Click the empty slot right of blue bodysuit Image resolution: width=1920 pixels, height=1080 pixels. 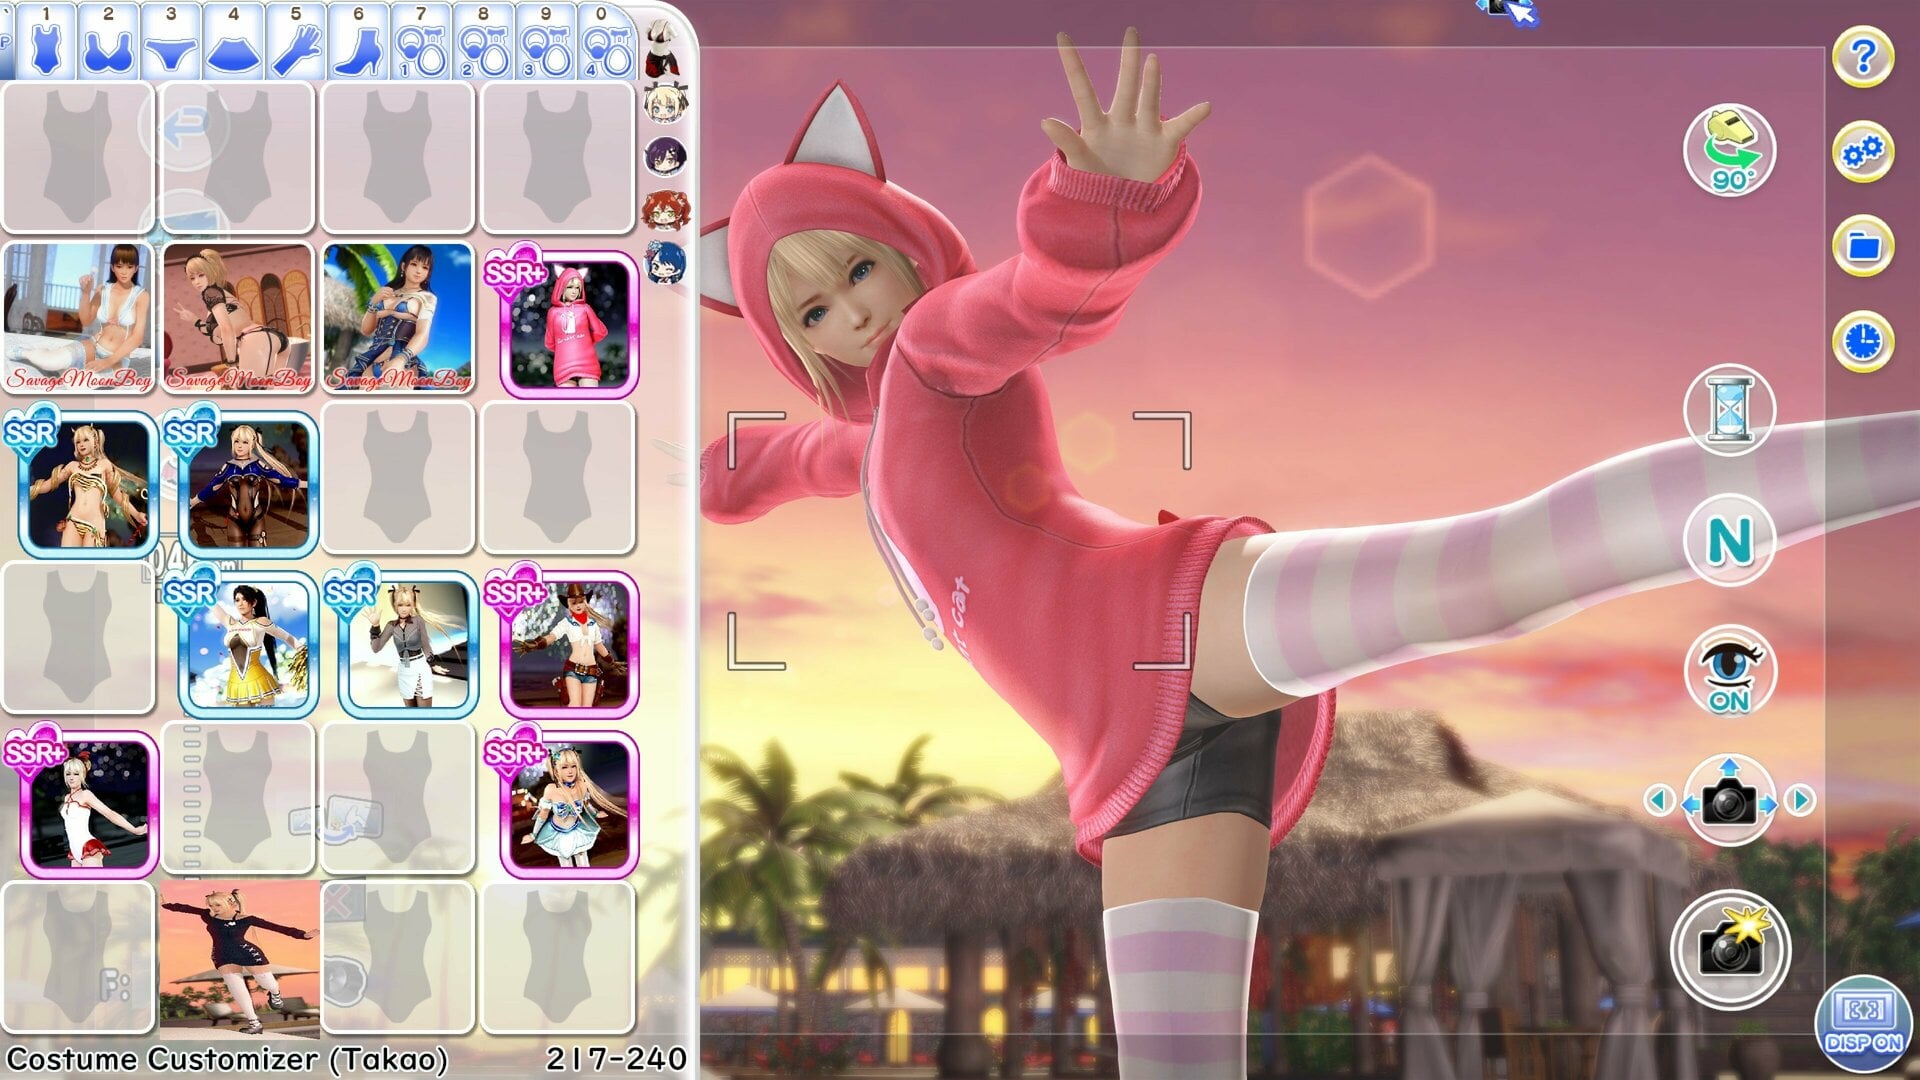point(399,477)
